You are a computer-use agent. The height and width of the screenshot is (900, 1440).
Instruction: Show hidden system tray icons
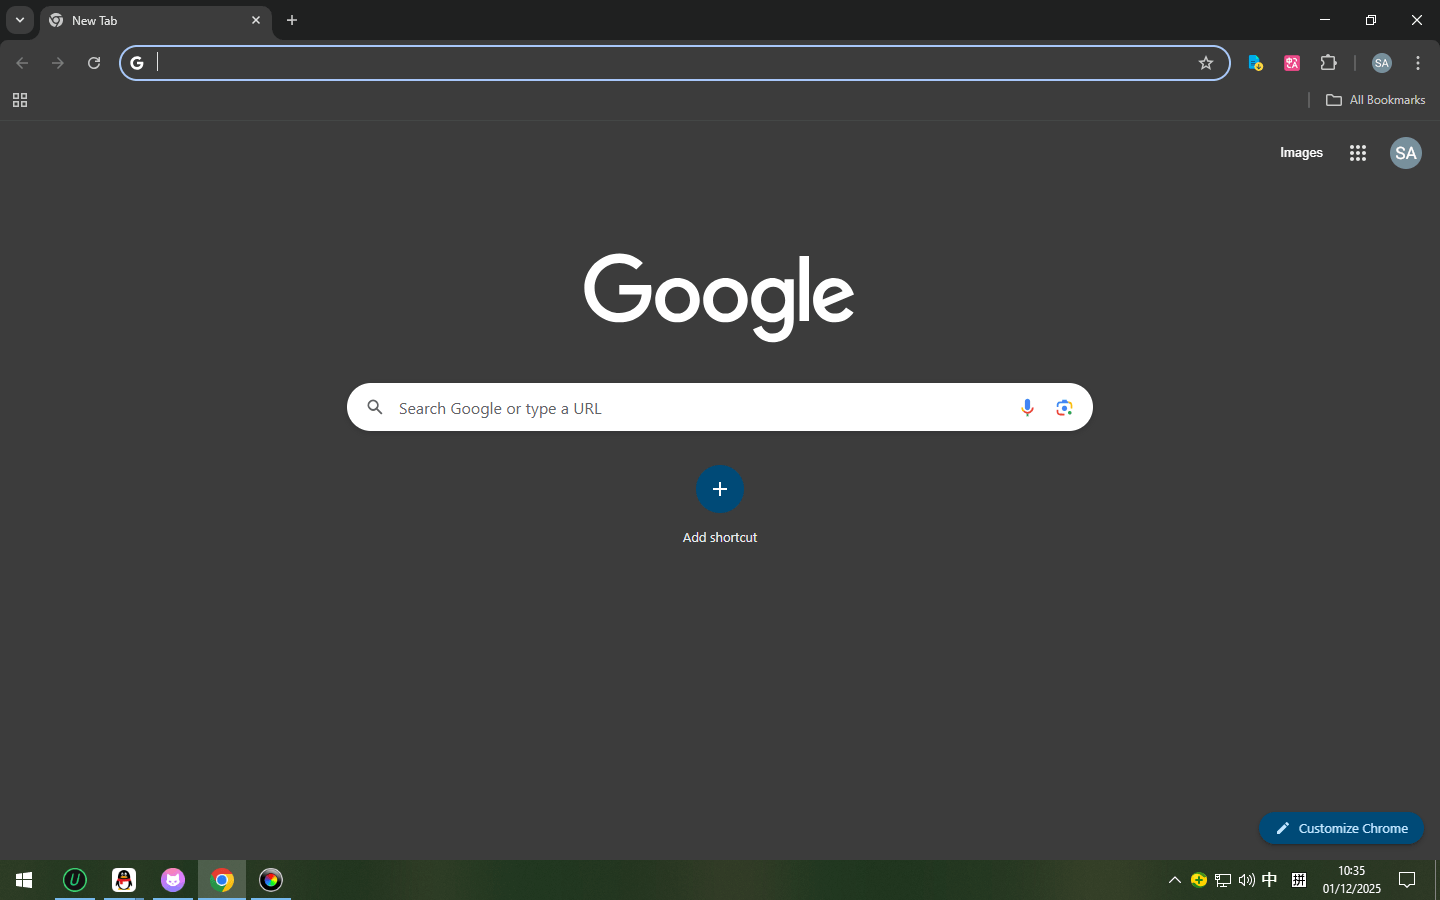pyautogui.click(x=1175, y=880)
